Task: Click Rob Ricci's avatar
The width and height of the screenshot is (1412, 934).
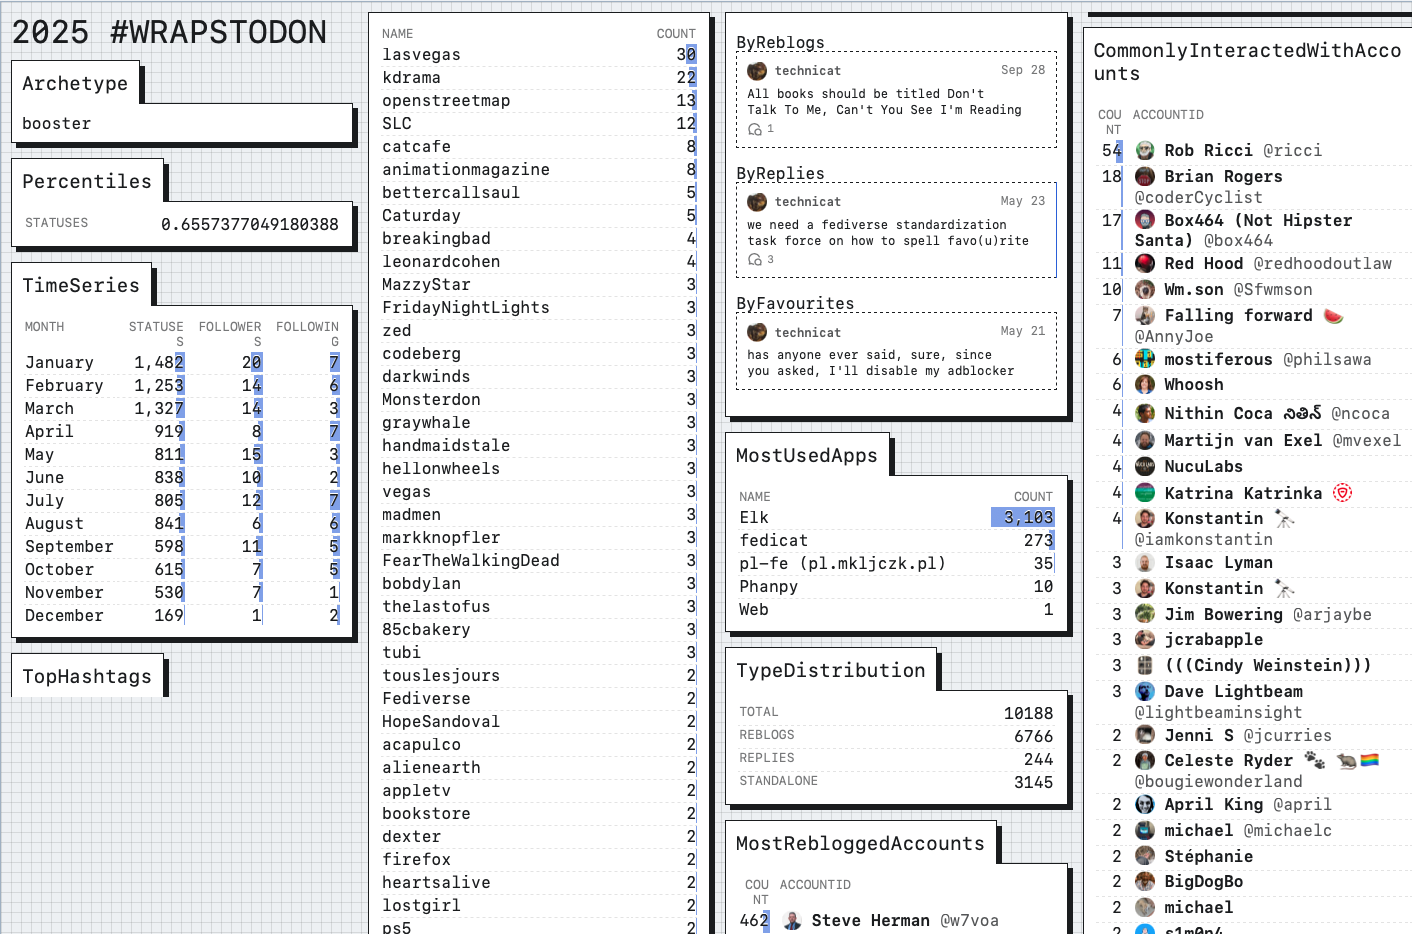Action: 1145,151
